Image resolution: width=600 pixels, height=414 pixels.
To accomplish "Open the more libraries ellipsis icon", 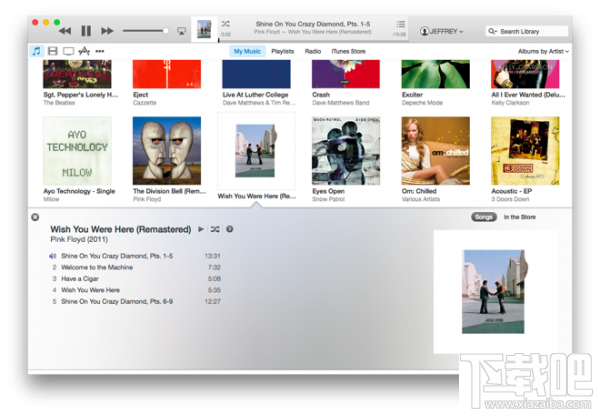I will 100,51.
